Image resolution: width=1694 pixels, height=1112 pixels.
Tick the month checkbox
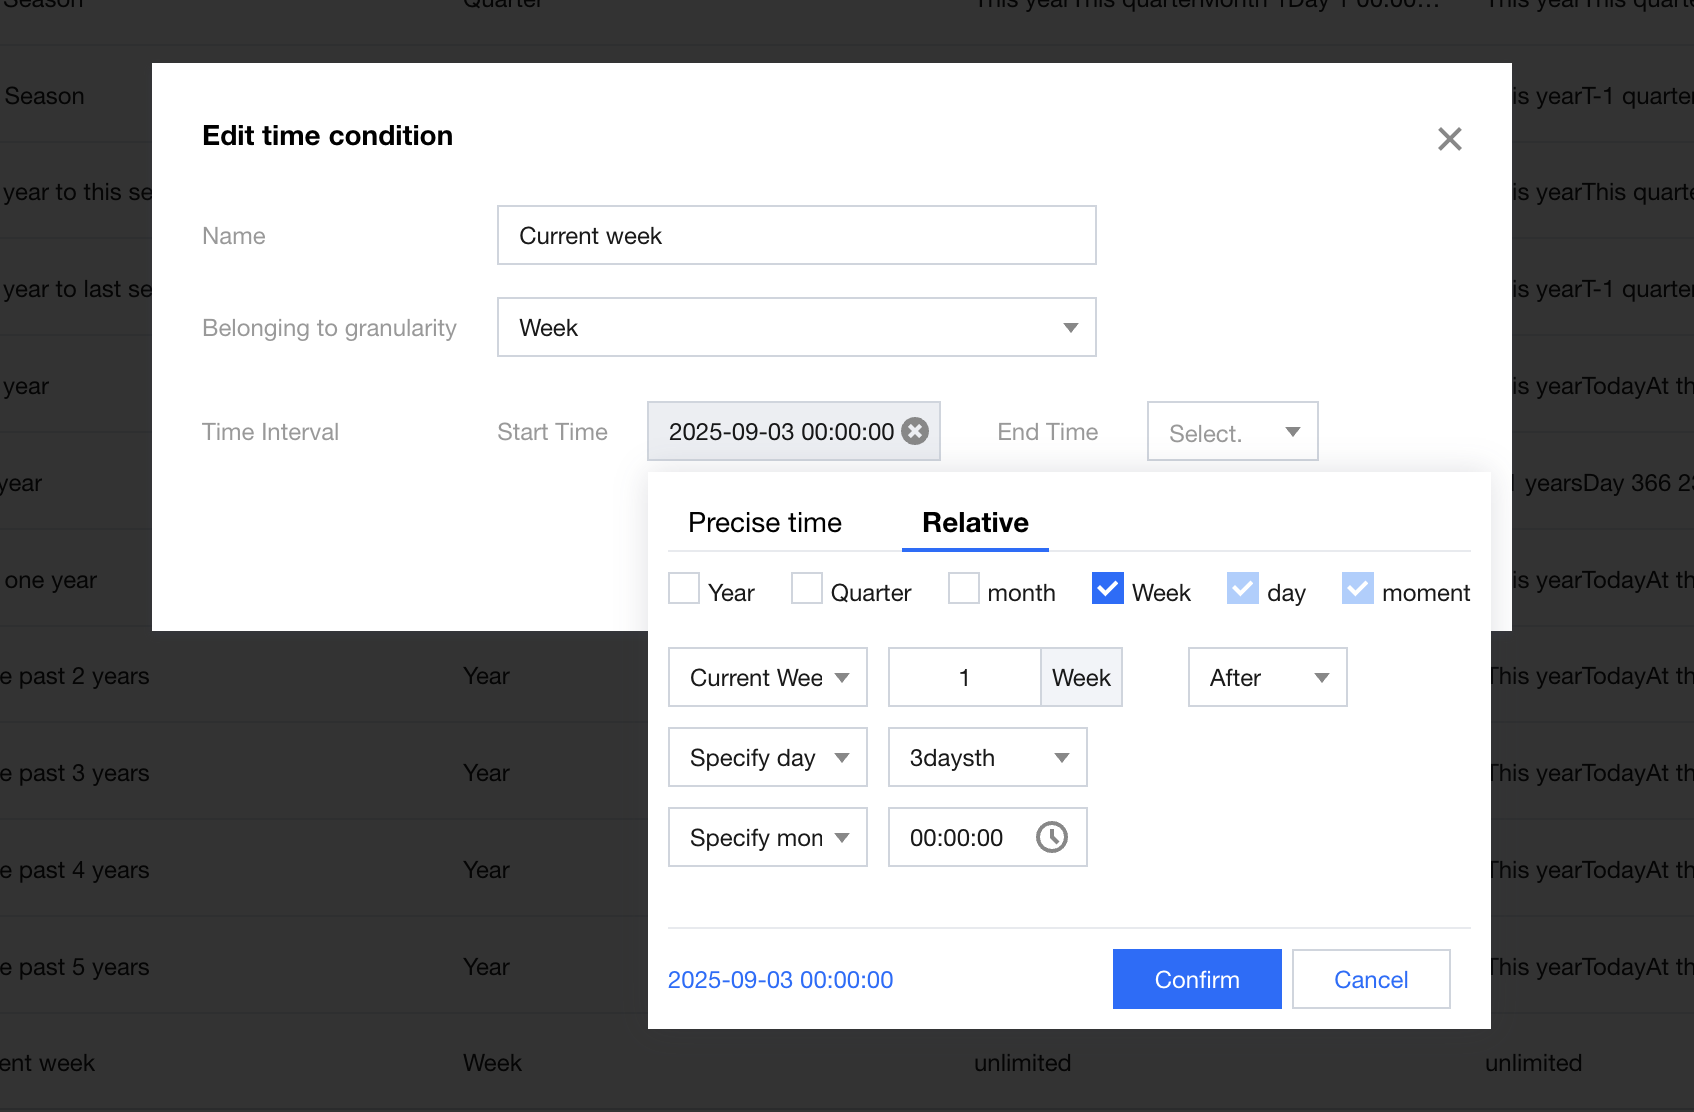(x=964, y=589)
